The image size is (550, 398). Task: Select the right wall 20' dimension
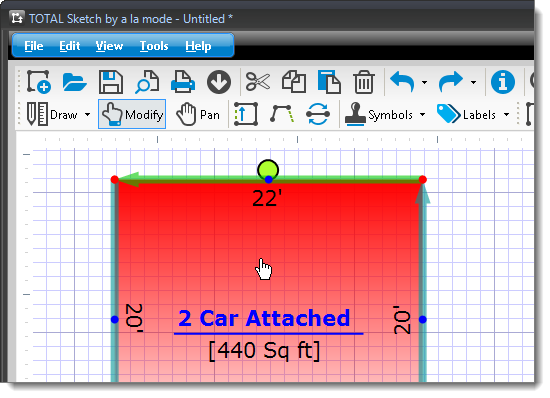402,320
